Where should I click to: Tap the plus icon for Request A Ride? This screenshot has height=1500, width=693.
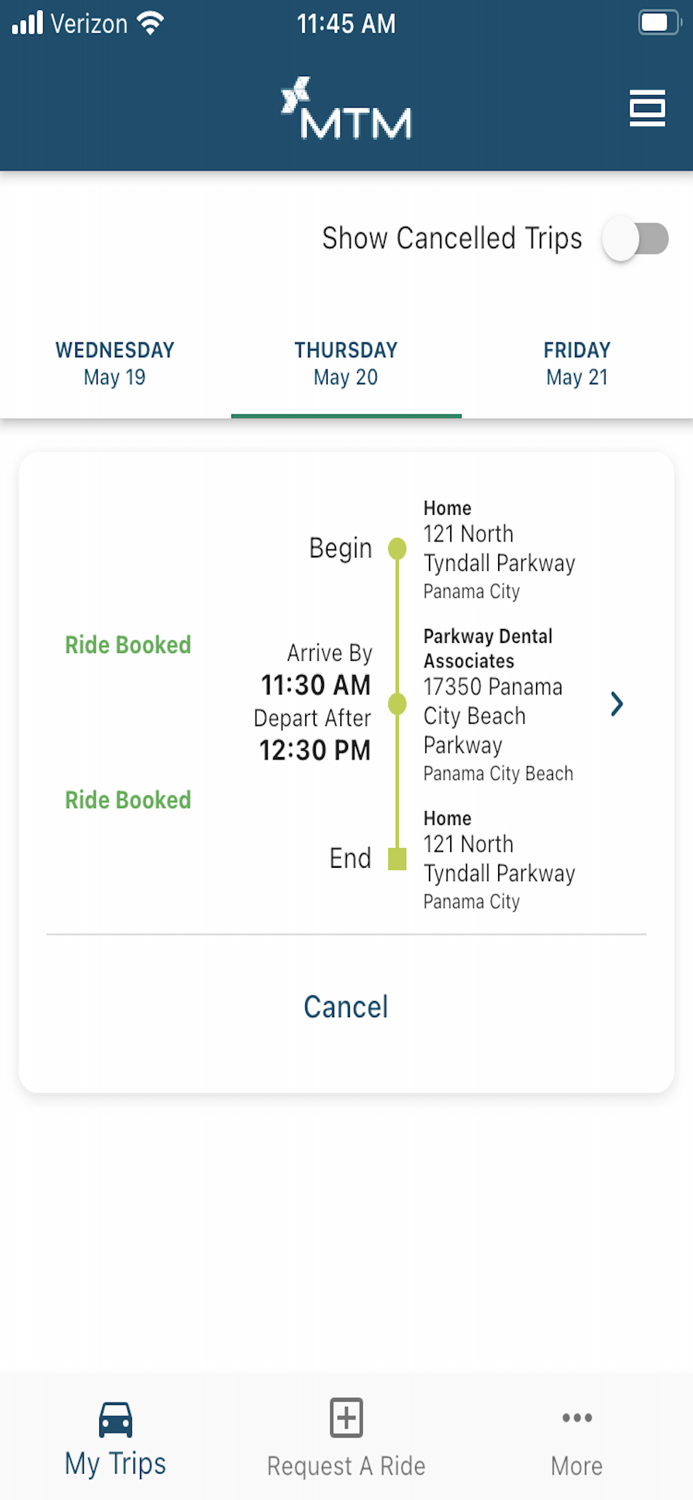click(346, 1418)
